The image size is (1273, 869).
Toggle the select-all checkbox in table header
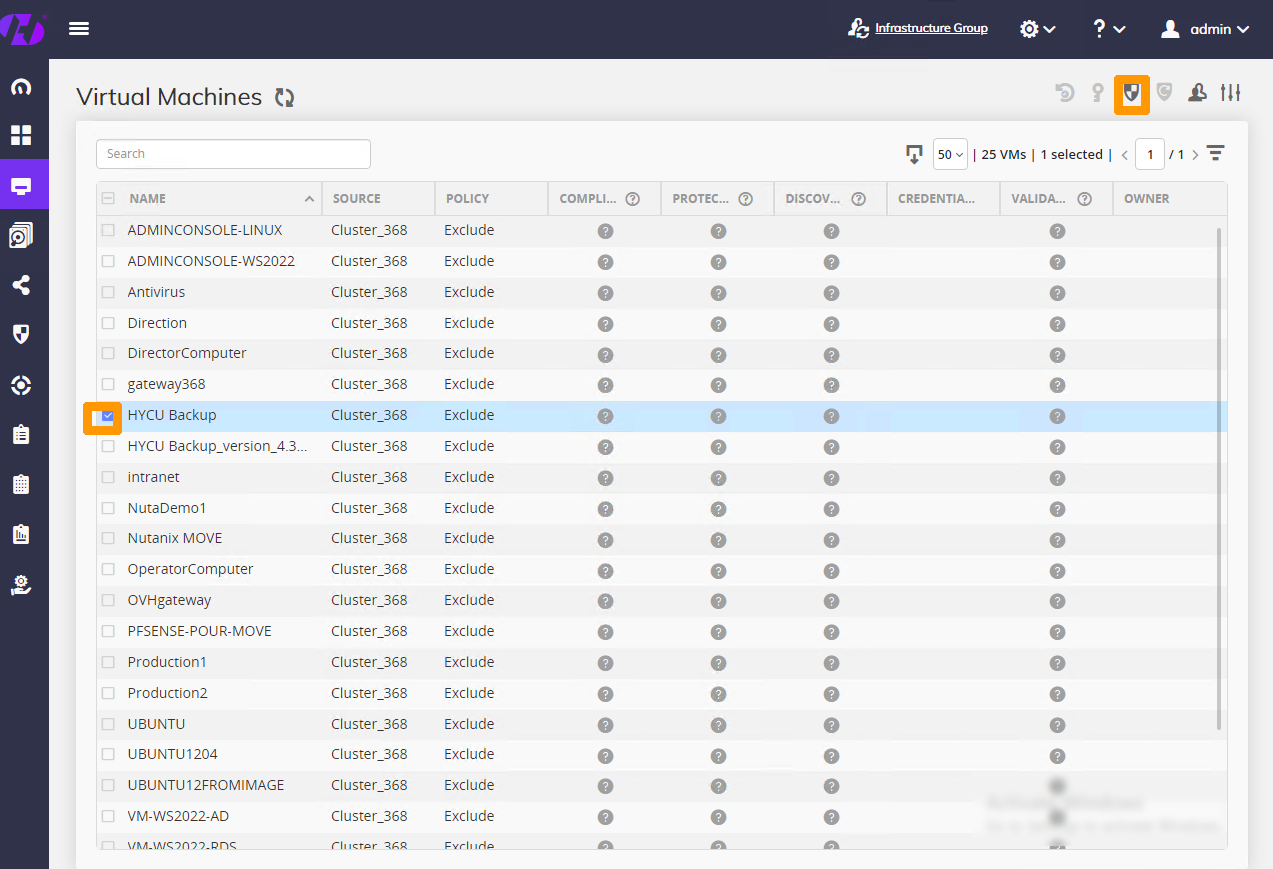point(108,198)
